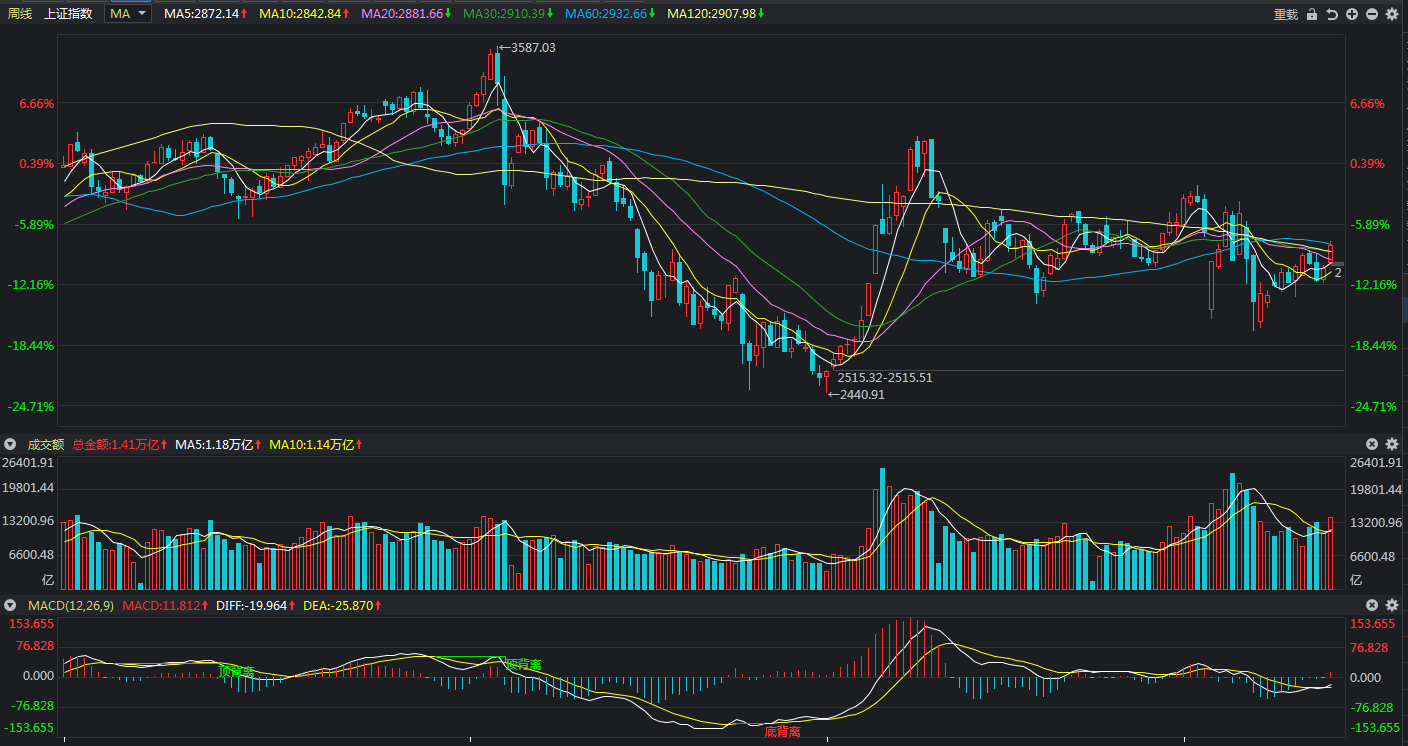The height and width of the screenshot is (746, 1408).
Task: Expand the MACD indicator selector arrow
Action: pos(11,605)
